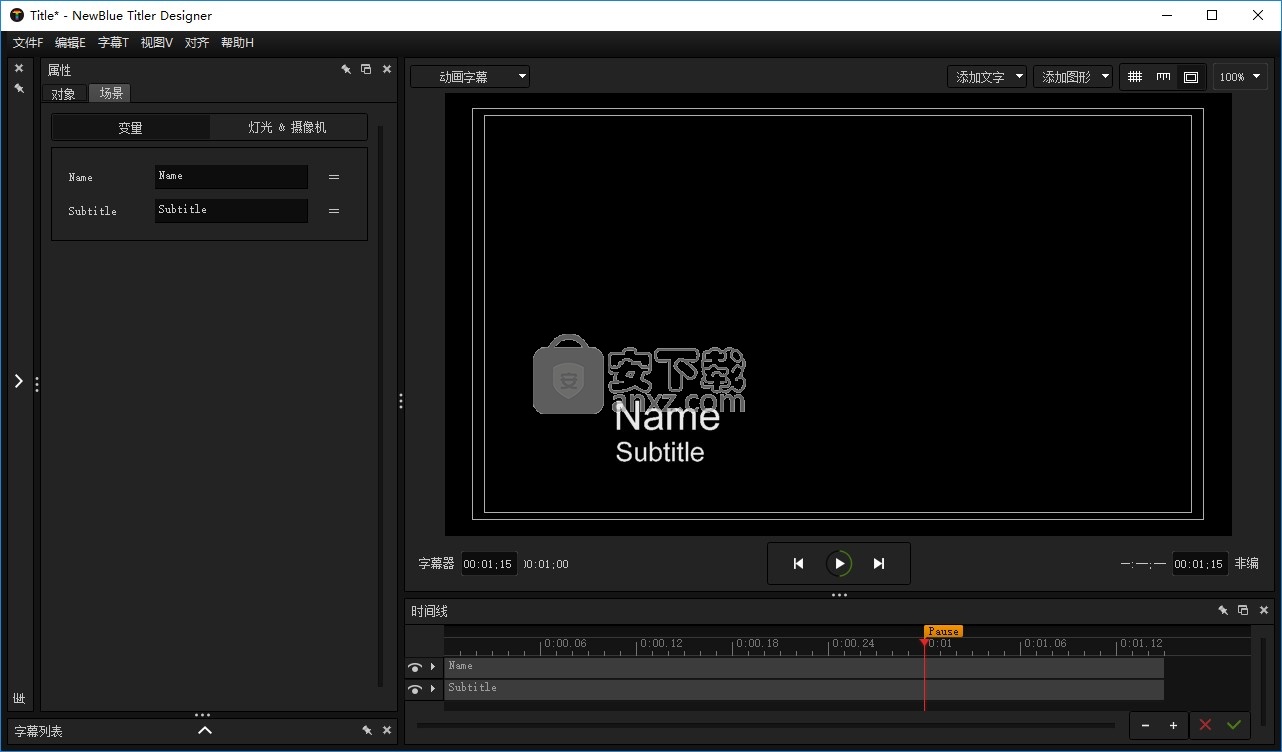The image size is (1282, 752).
Task: Close the 属性 properties panel
Action: pyautogui.click(x=387, y=69)
